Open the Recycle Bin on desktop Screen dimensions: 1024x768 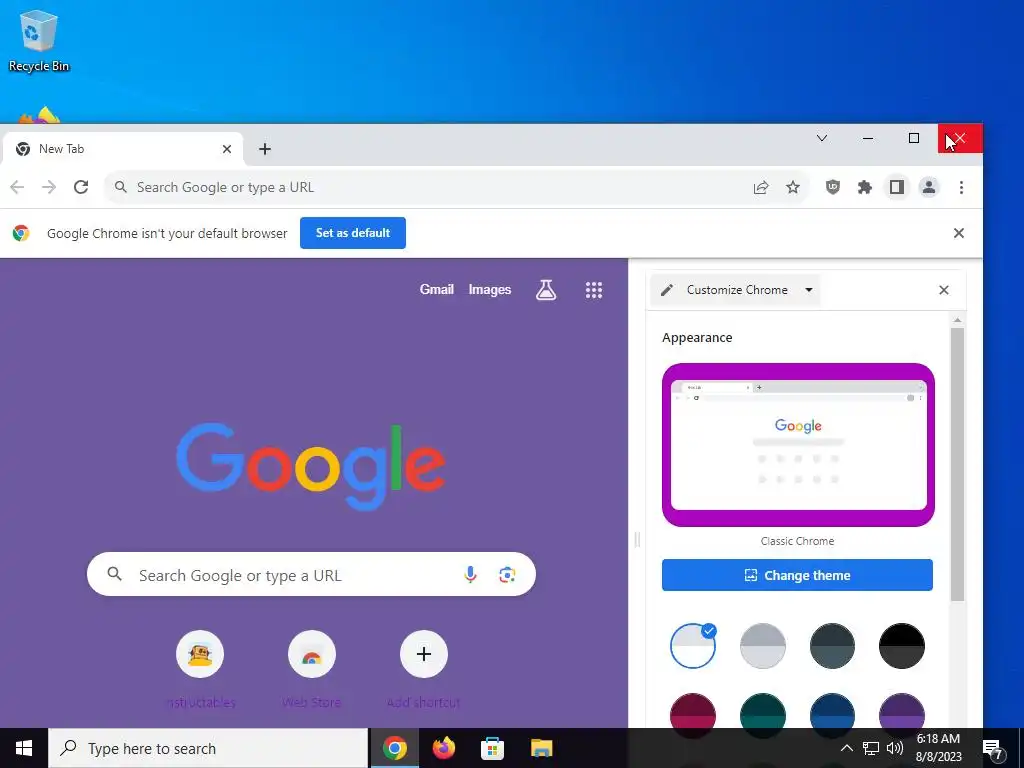[39, 40]
